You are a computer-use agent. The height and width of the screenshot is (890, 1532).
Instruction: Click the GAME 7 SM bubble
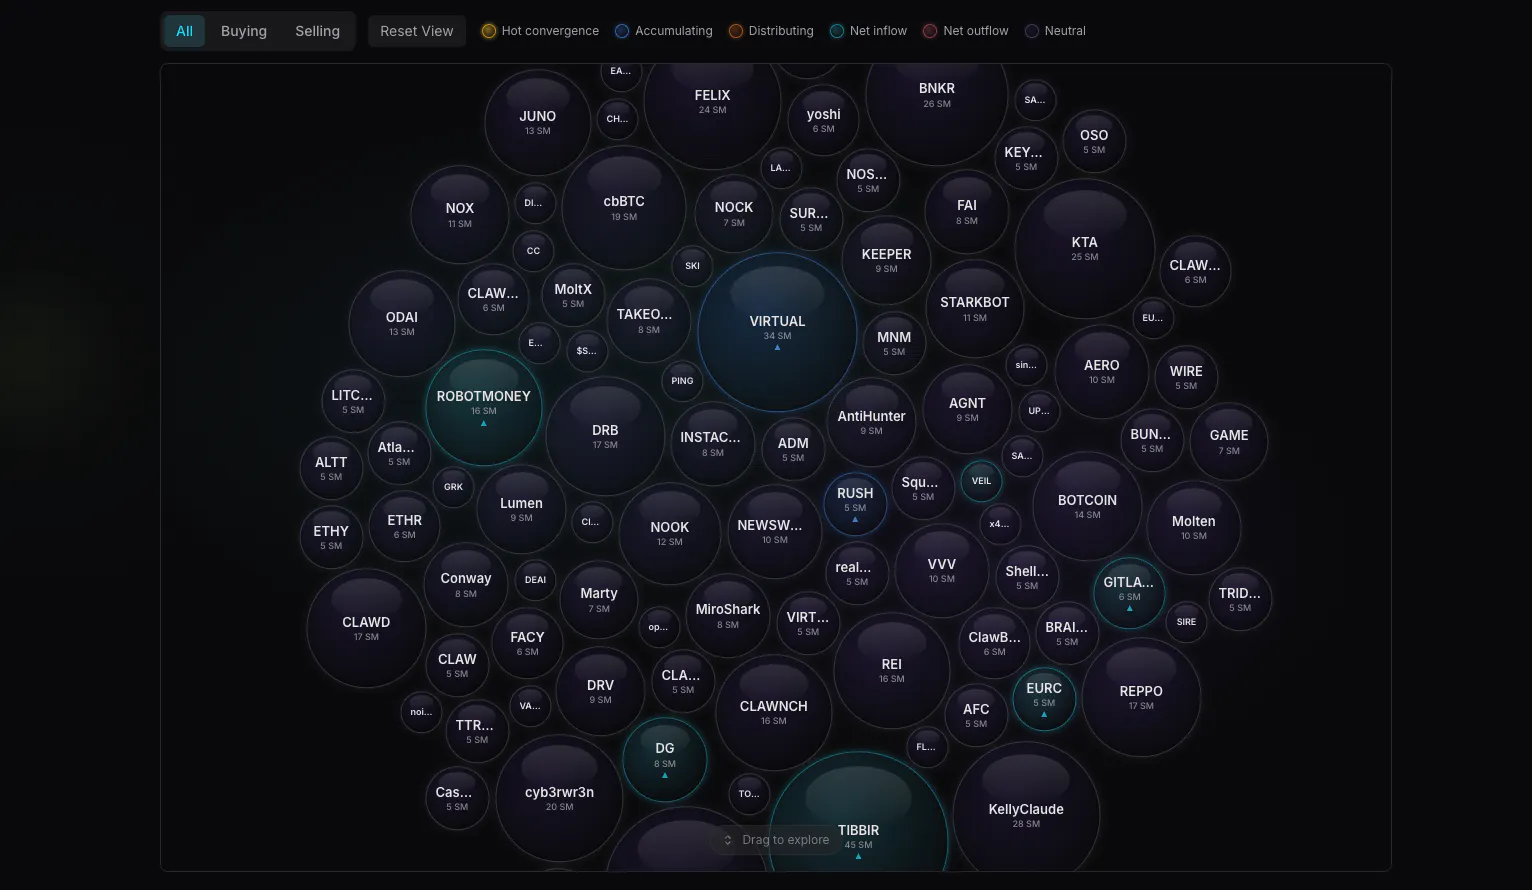pyautogui.click(x=1229, y=442)
